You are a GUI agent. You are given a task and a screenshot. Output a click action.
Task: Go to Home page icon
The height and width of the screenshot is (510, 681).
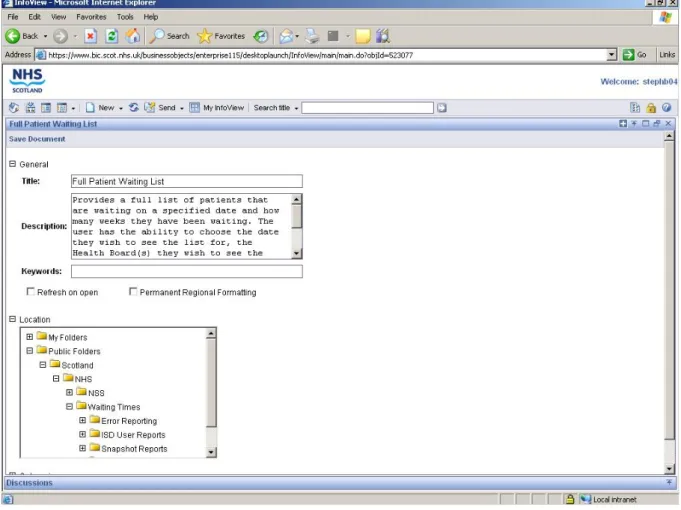point(133,36)
